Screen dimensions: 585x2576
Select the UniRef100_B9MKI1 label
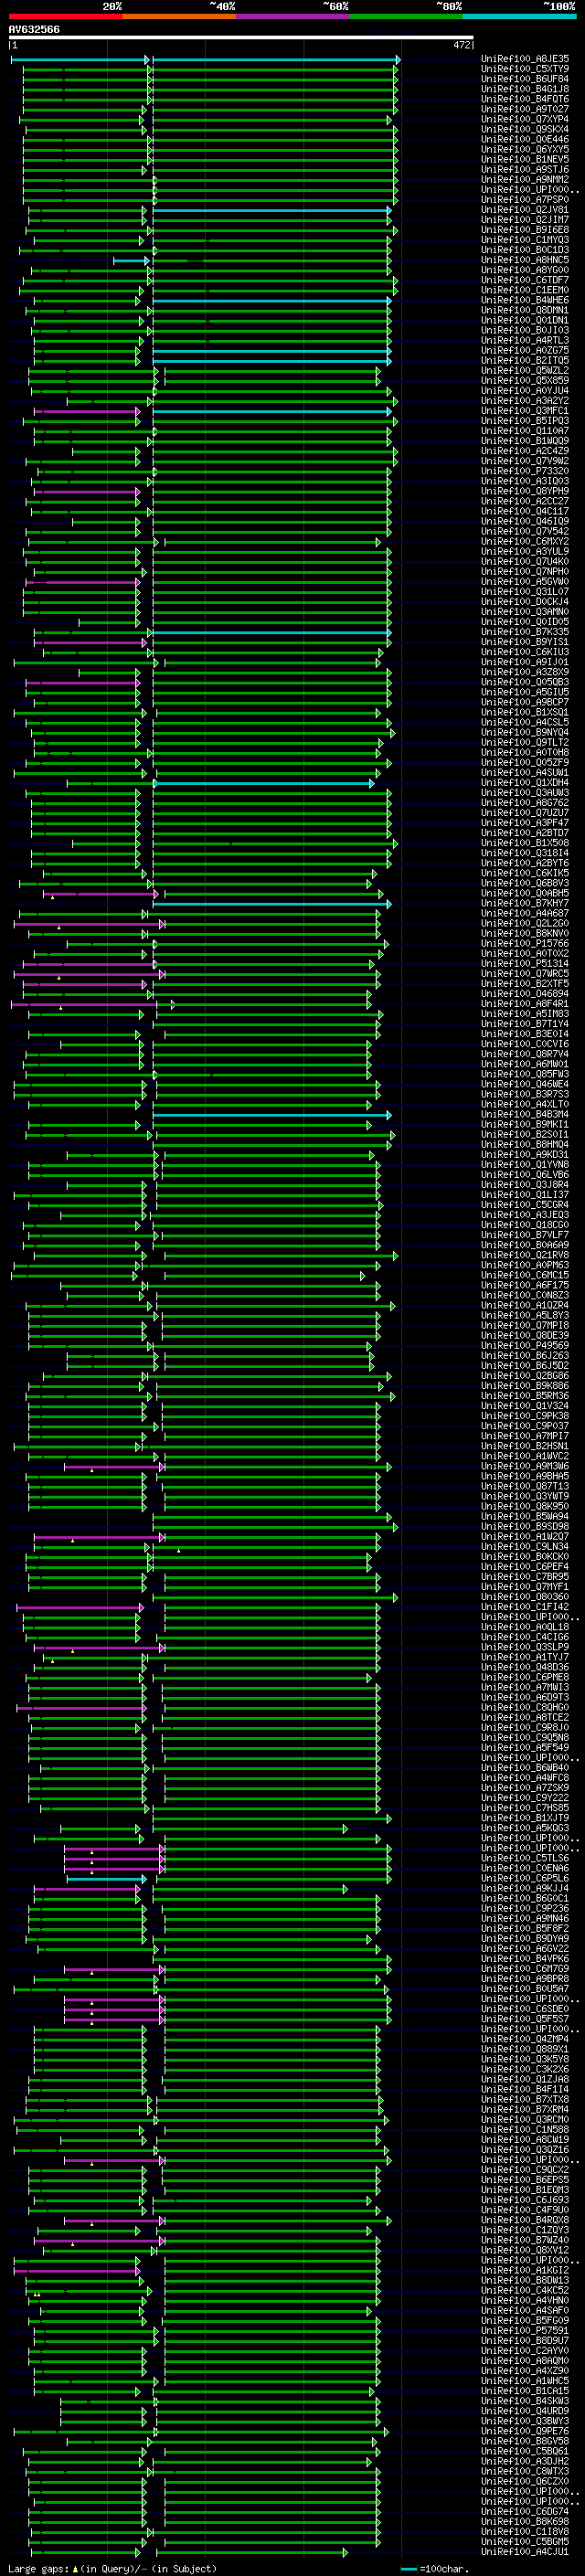pos(525,1124)
